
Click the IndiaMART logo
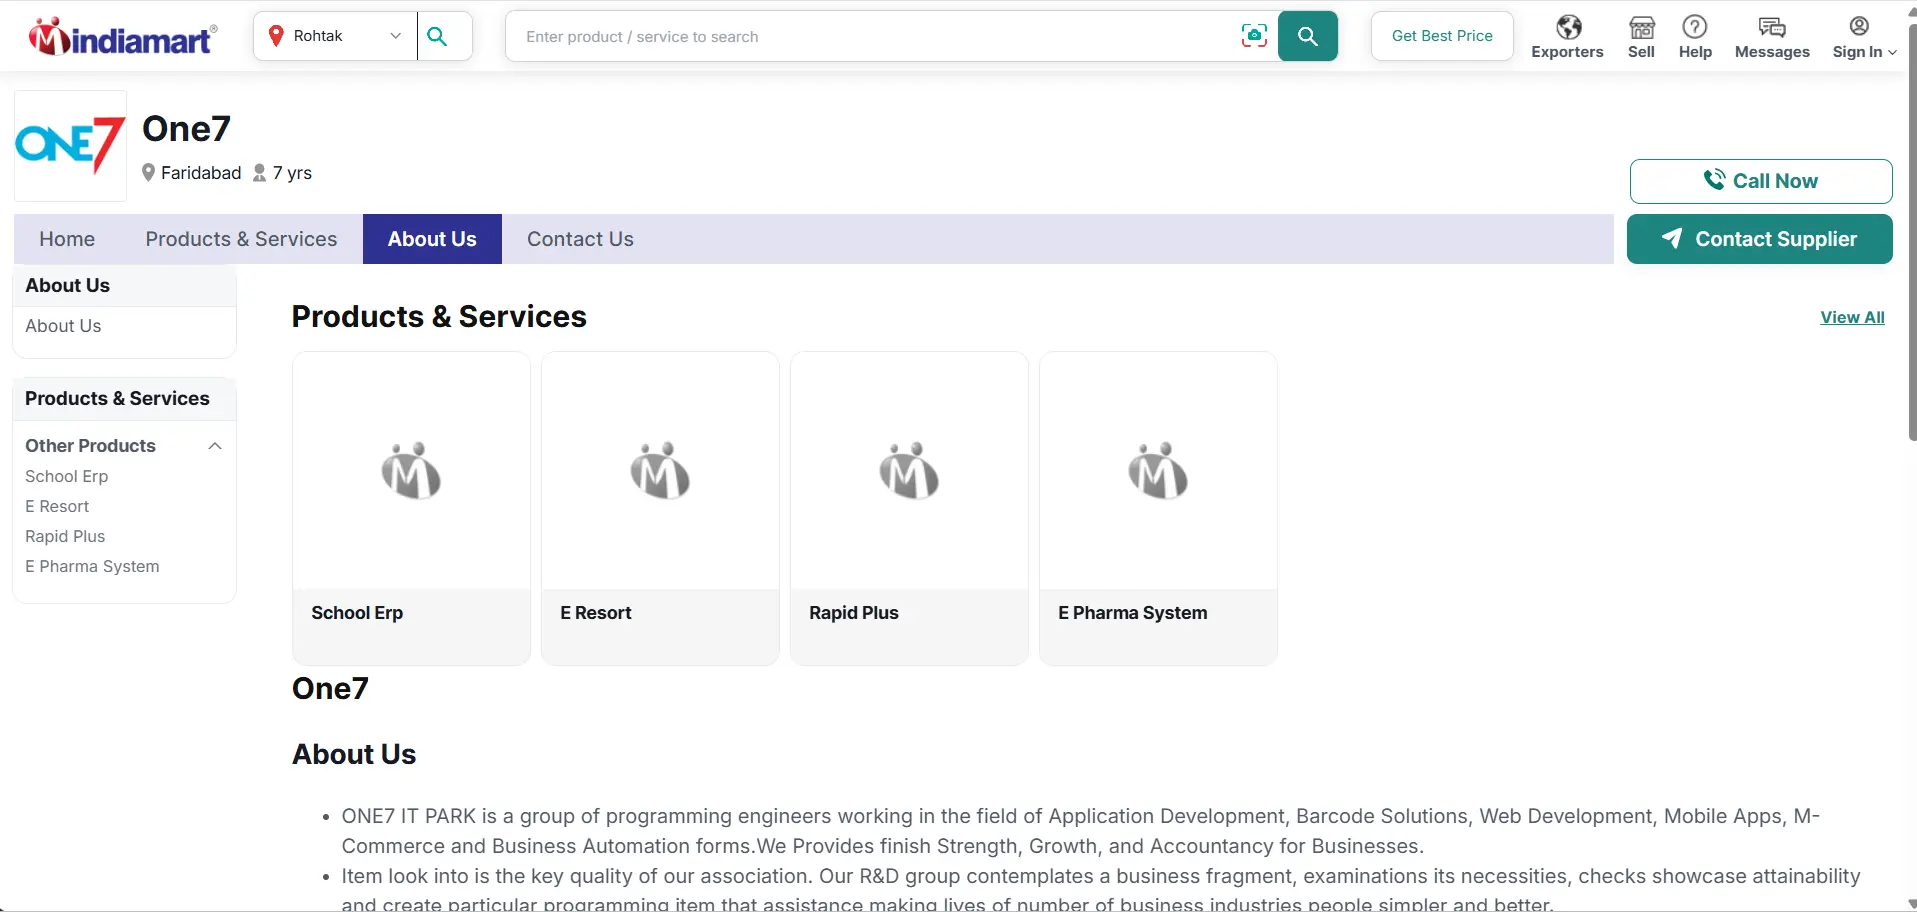(123, 36)
